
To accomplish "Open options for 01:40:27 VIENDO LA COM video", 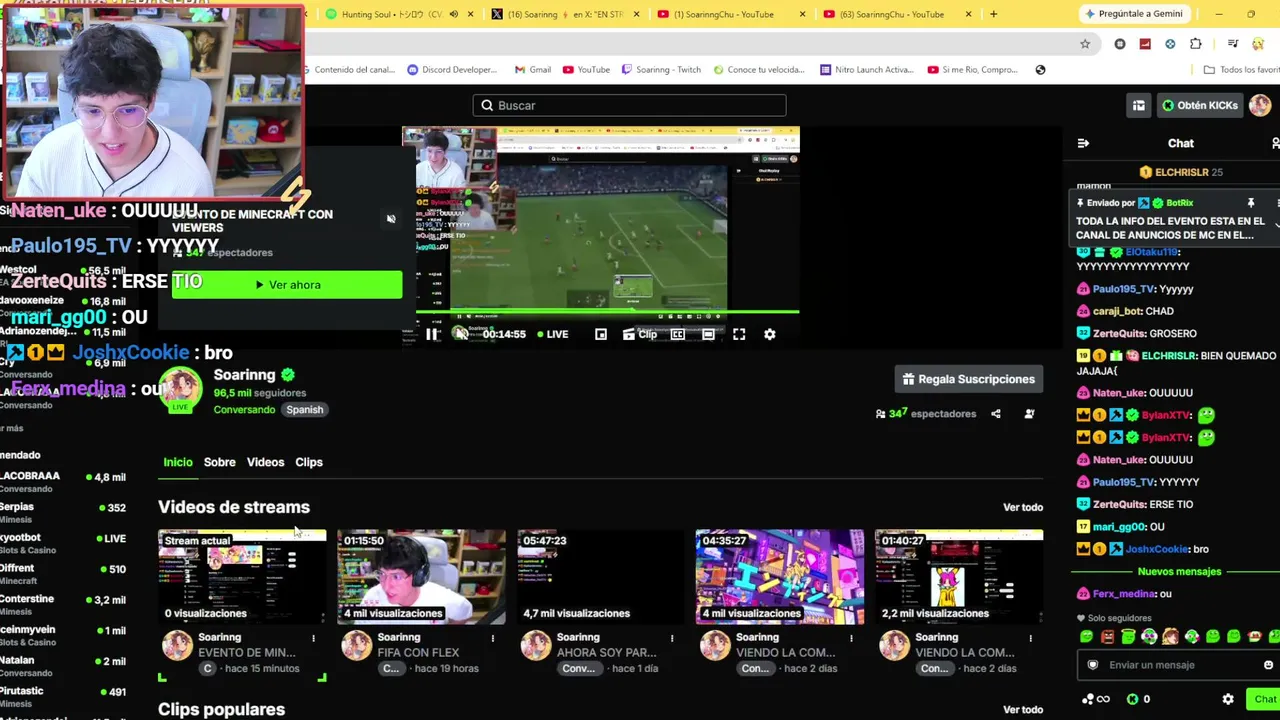I will coord(1030,638).
